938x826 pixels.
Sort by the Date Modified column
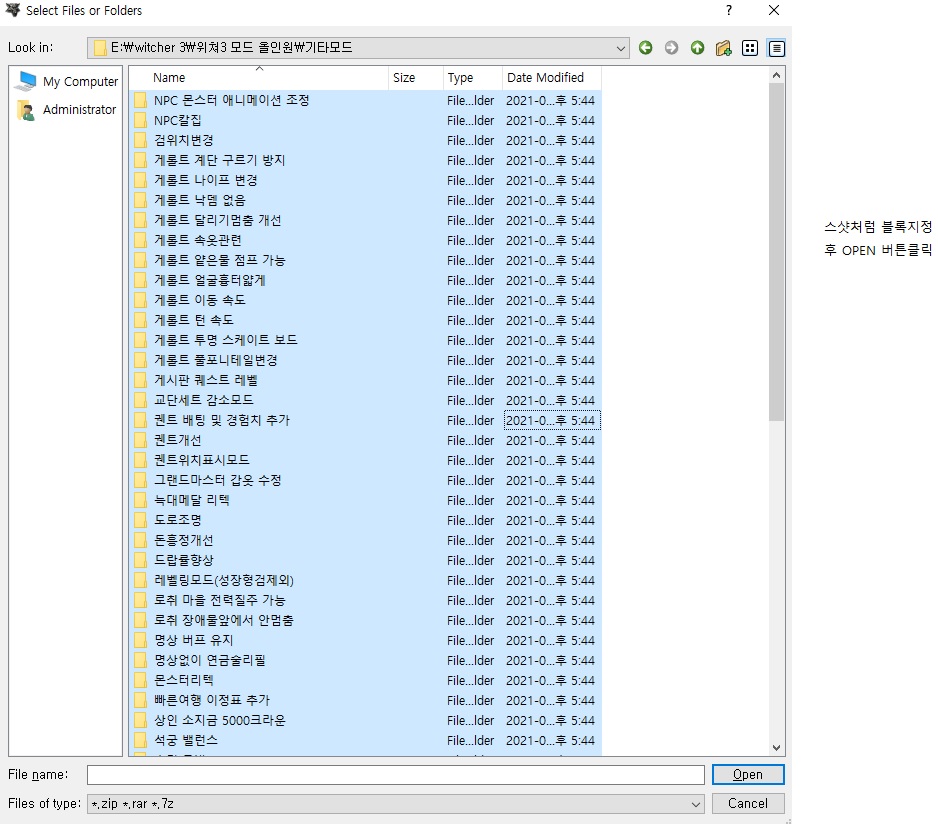click(552, 78)
